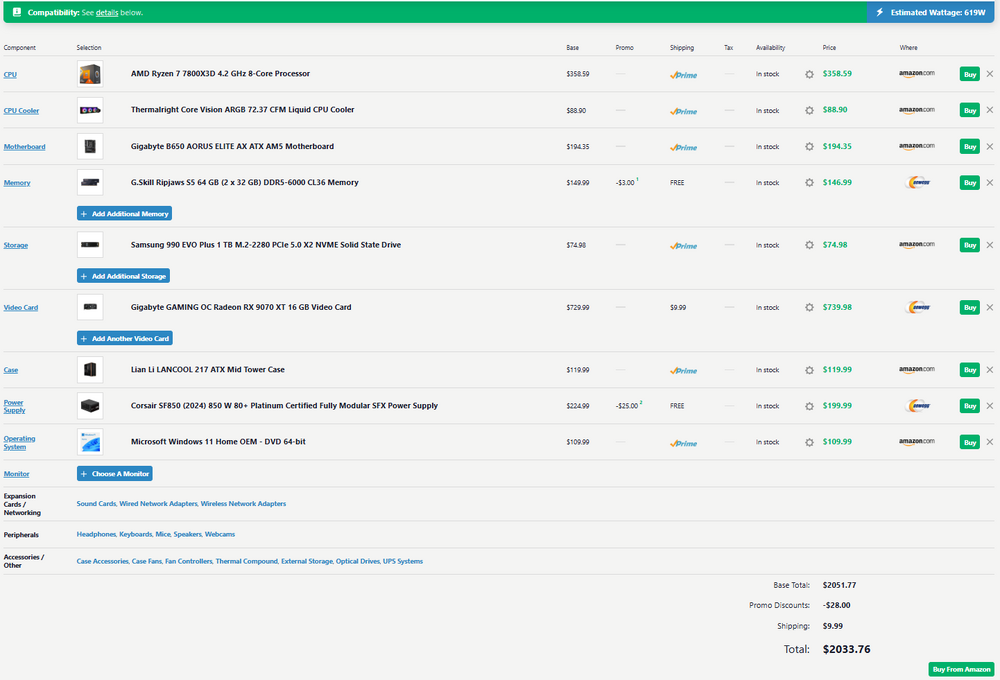
Task: Open the compatibility details link
Action: tap(106, 13)
